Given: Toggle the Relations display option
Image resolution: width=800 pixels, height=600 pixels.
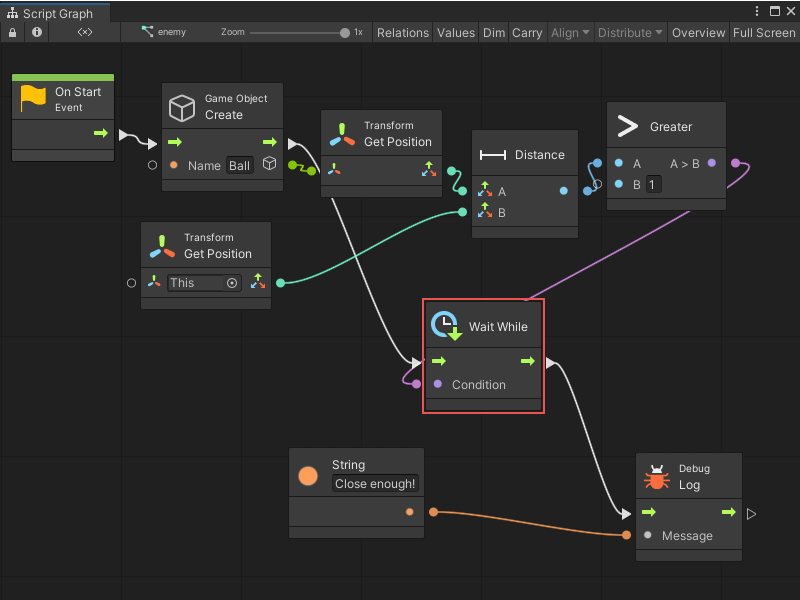Looking at the screenshot, I should click(402, 32).
